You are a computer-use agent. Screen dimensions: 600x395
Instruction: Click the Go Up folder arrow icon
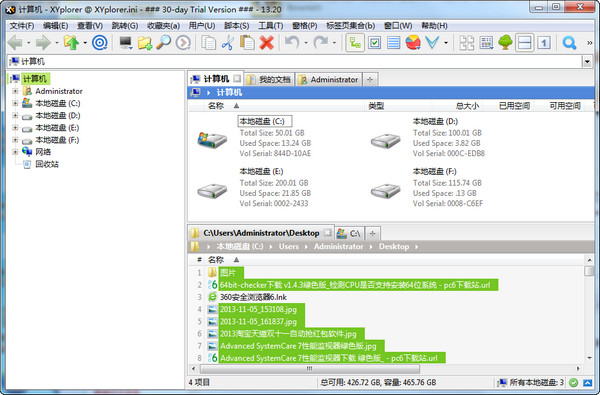pos(71,42)
